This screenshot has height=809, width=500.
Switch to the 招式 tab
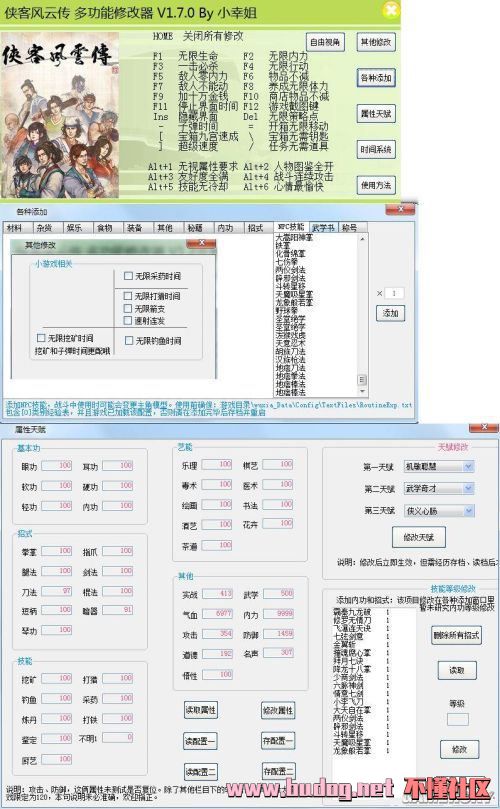259,228
